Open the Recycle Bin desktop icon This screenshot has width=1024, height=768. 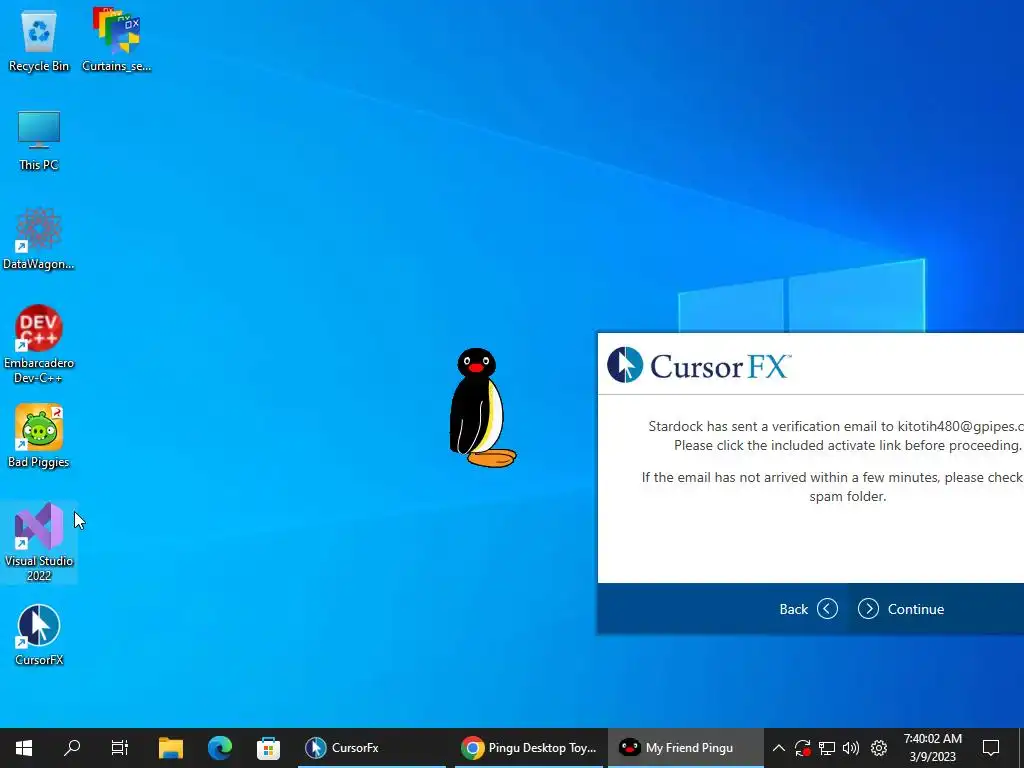(39, 41)
